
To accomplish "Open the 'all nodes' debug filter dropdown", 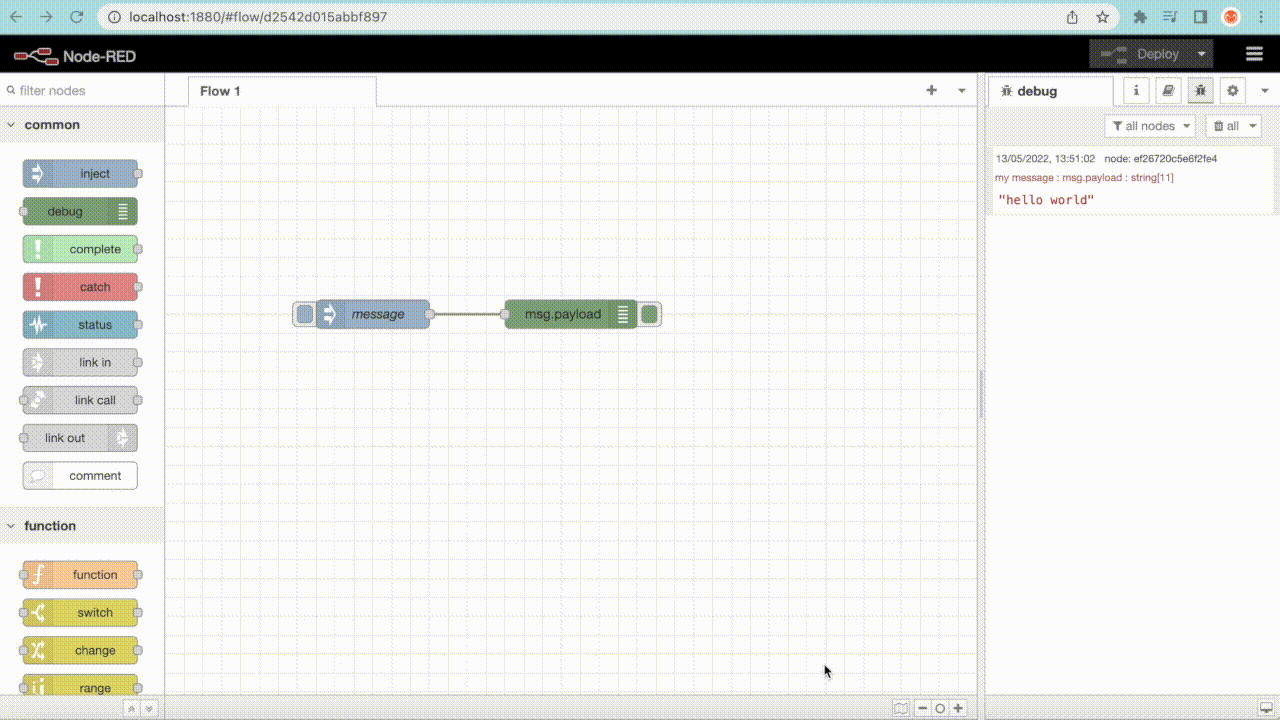I will click(1150, 125).
